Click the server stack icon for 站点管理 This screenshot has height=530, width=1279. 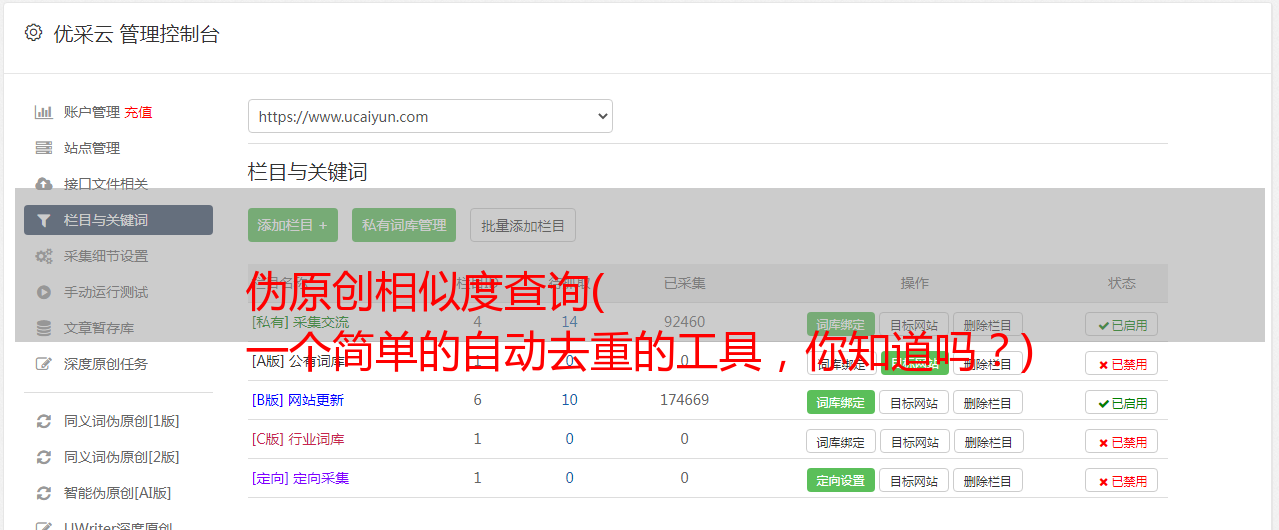pos(43,148)
